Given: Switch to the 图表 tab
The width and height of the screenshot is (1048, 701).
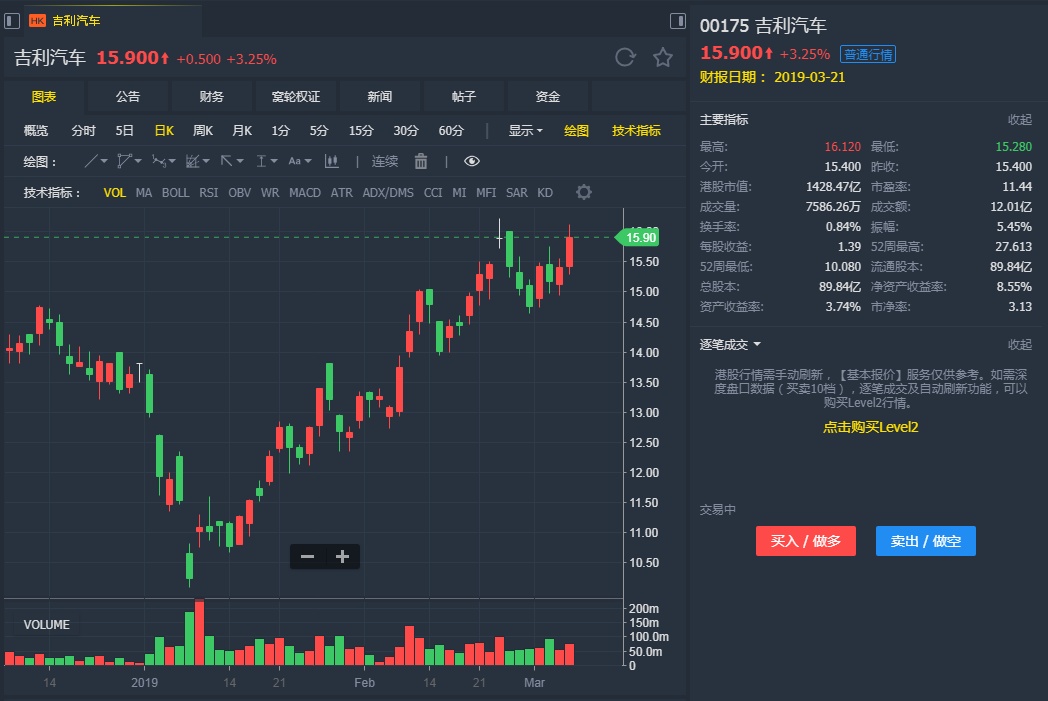Looking at the screenshot, I should click(44, 97).
